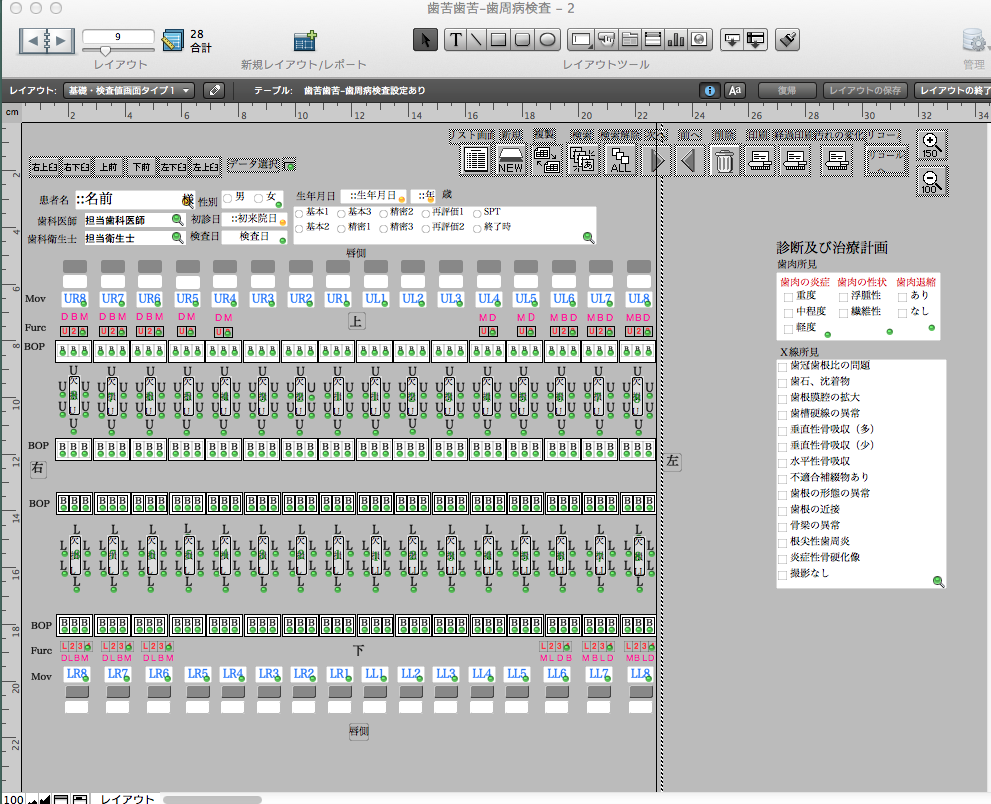
Task: Click the list view layout button icon
Action: coord(475,159)
